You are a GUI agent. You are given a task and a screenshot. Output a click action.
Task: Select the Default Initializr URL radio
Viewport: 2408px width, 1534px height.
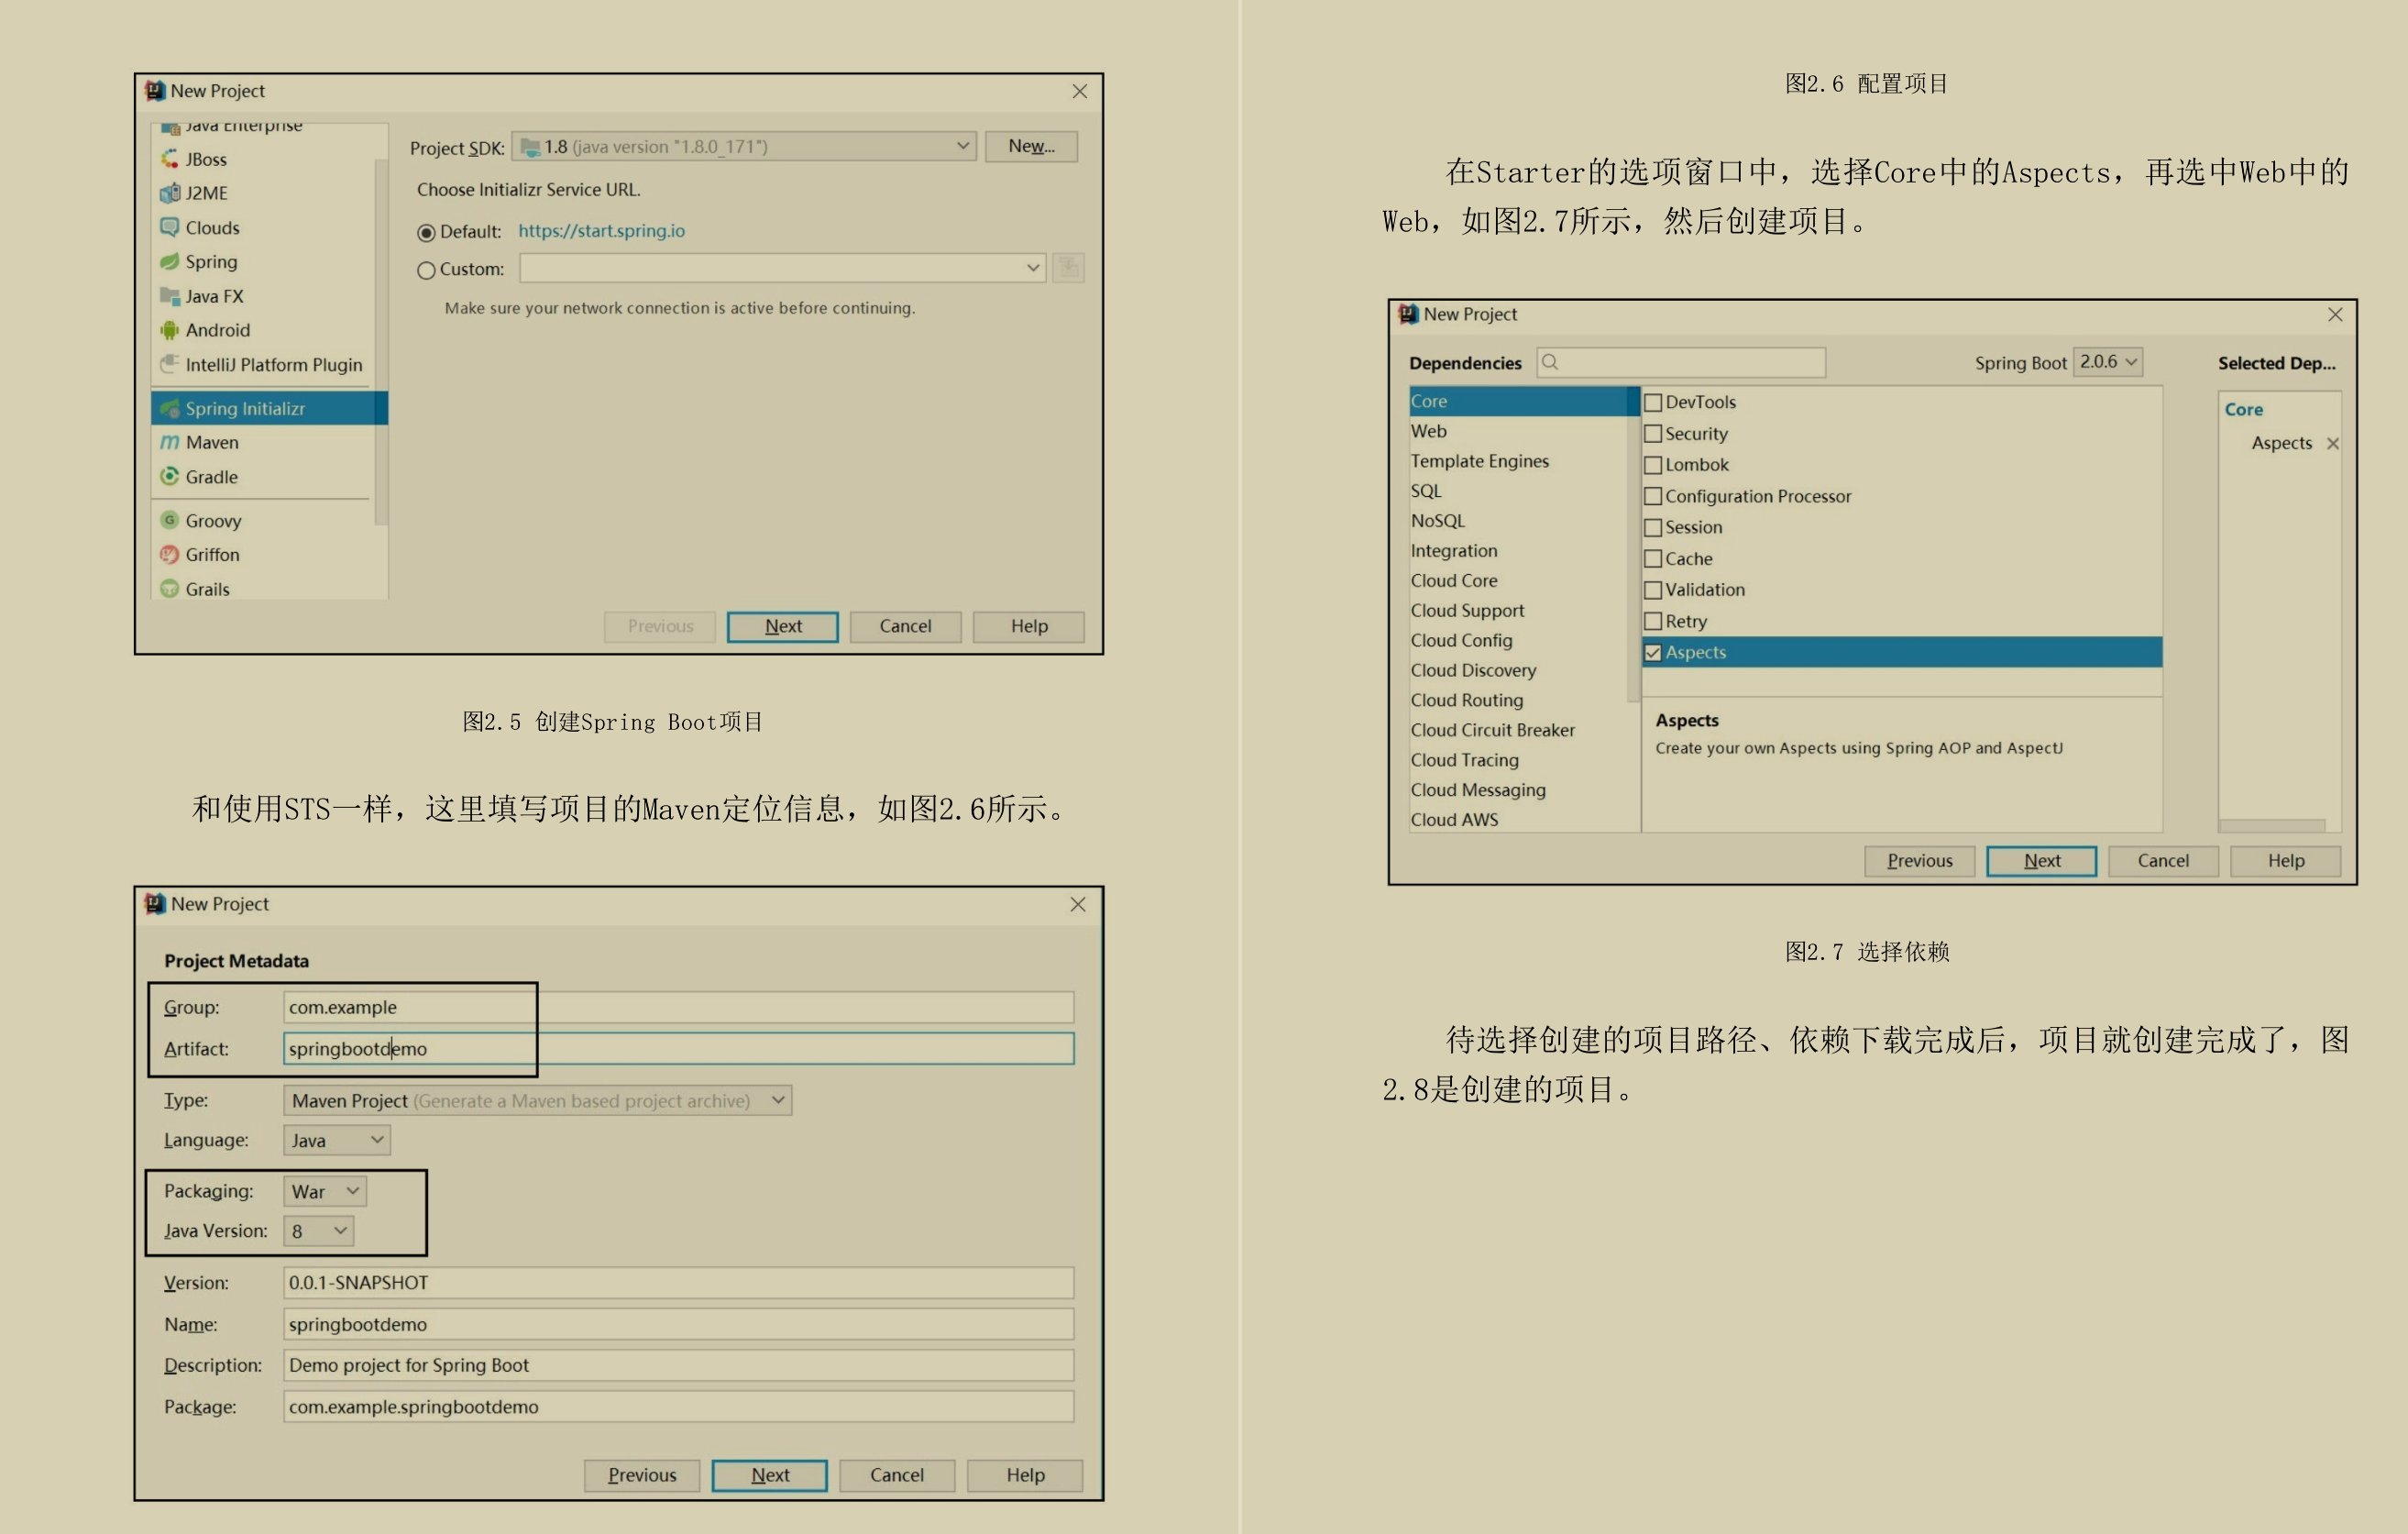(x=426, y=232)
